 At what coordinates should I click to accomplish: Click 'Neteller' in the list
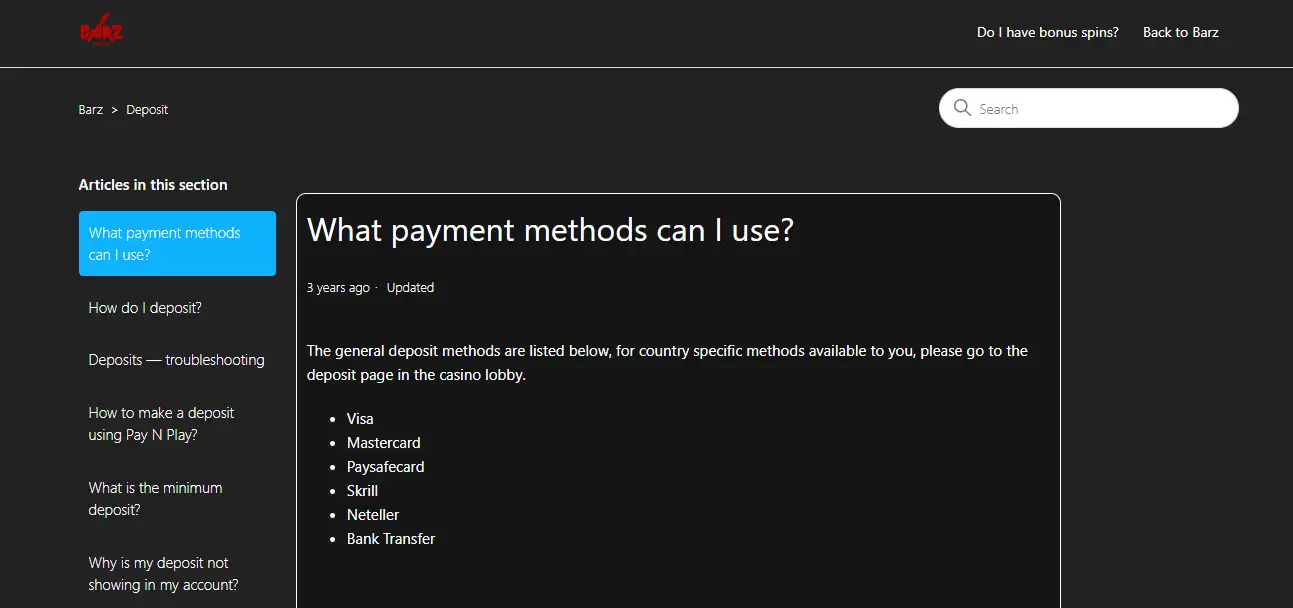[373, 515]
